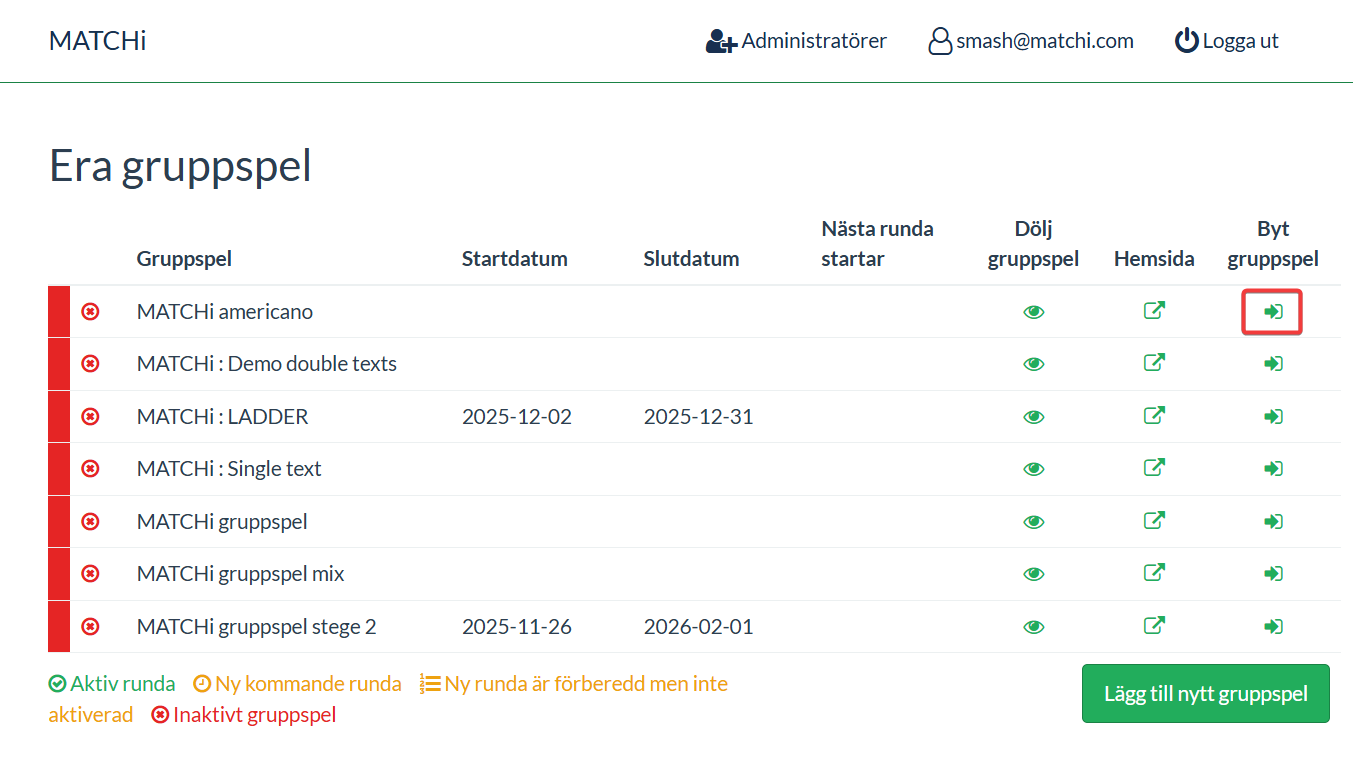
Task: Click inactive status icon beside MATCHi americano
Action: (x=90, y=312)
